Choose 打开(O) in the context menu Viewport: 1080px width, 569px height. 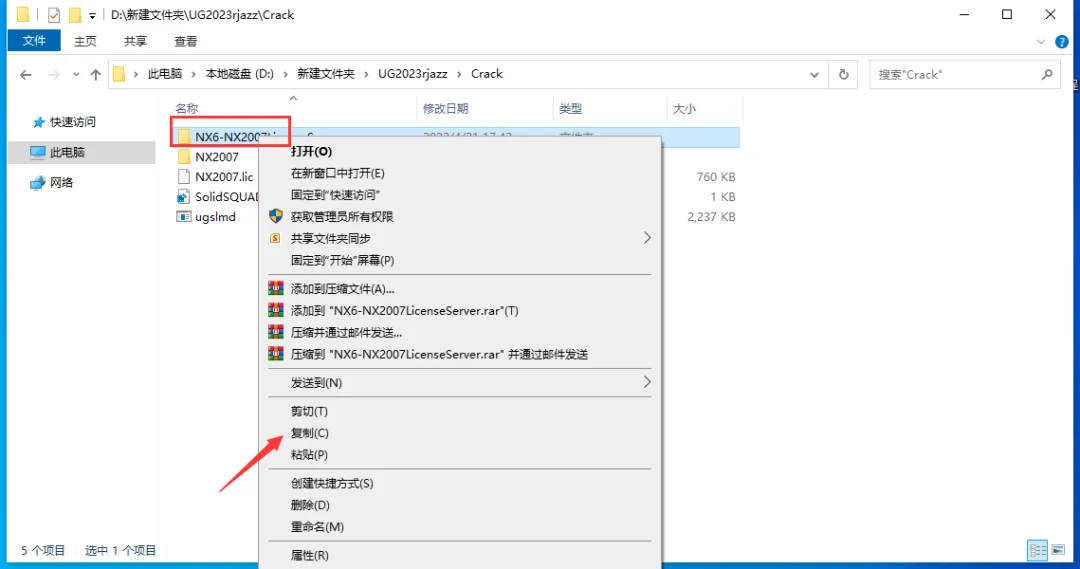[x=459, y=152]
